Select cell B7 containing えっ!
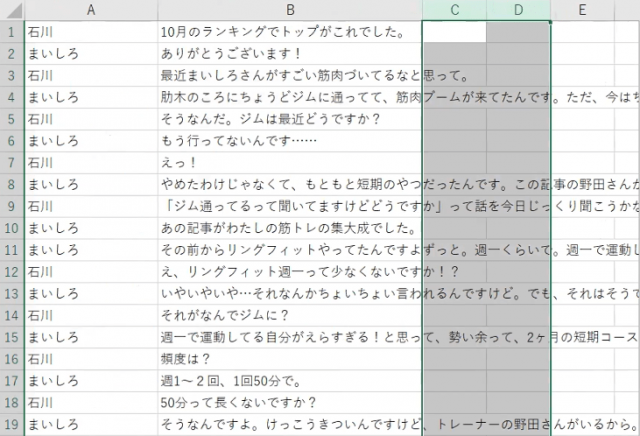This screenshot has width=640, height=436. [x=289, y=163]
